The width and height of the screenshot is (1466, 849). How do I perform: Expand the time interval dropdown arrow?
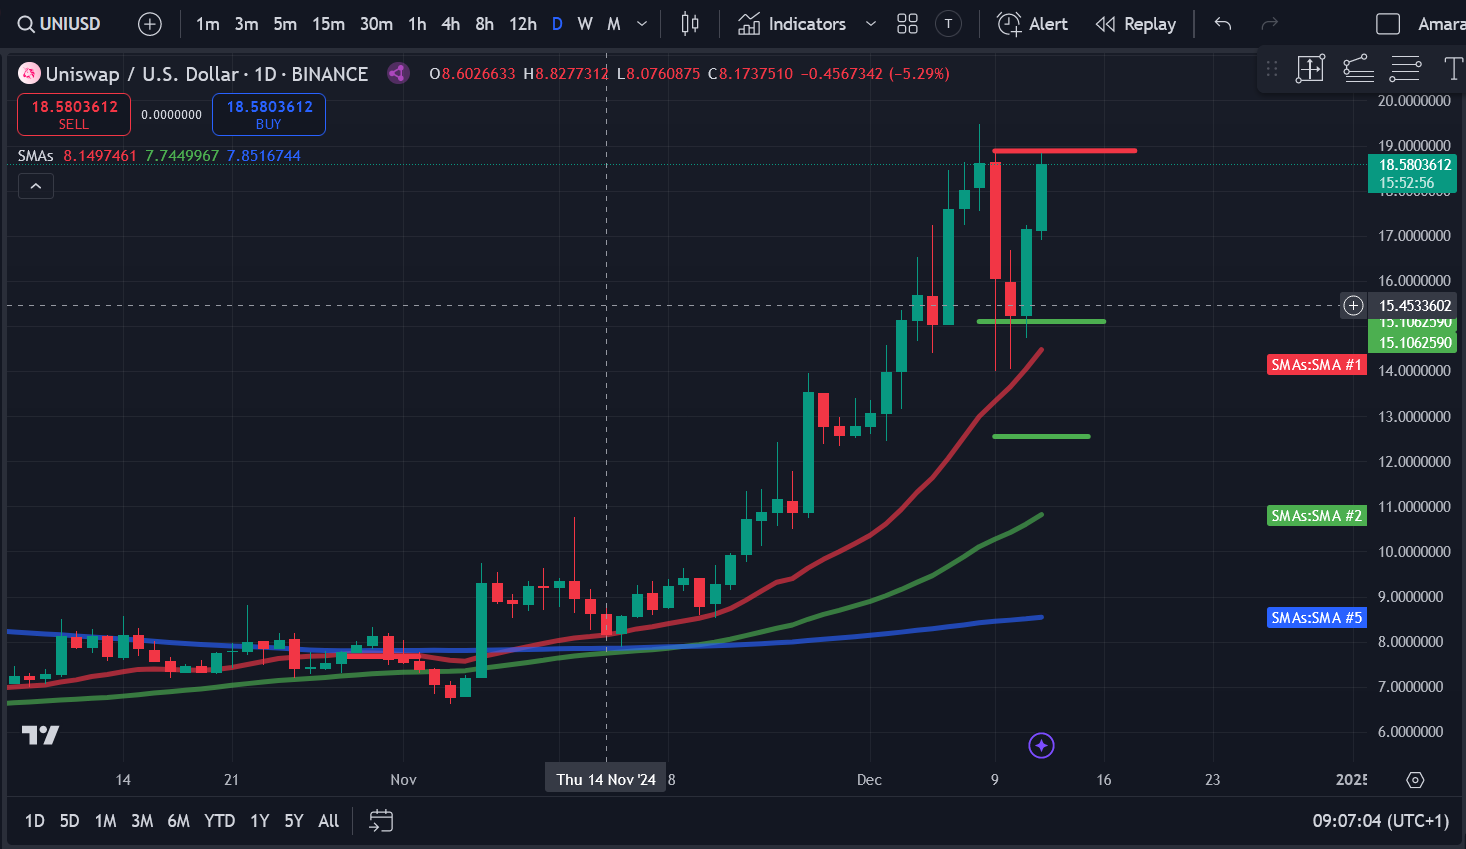tap(642, 24)
